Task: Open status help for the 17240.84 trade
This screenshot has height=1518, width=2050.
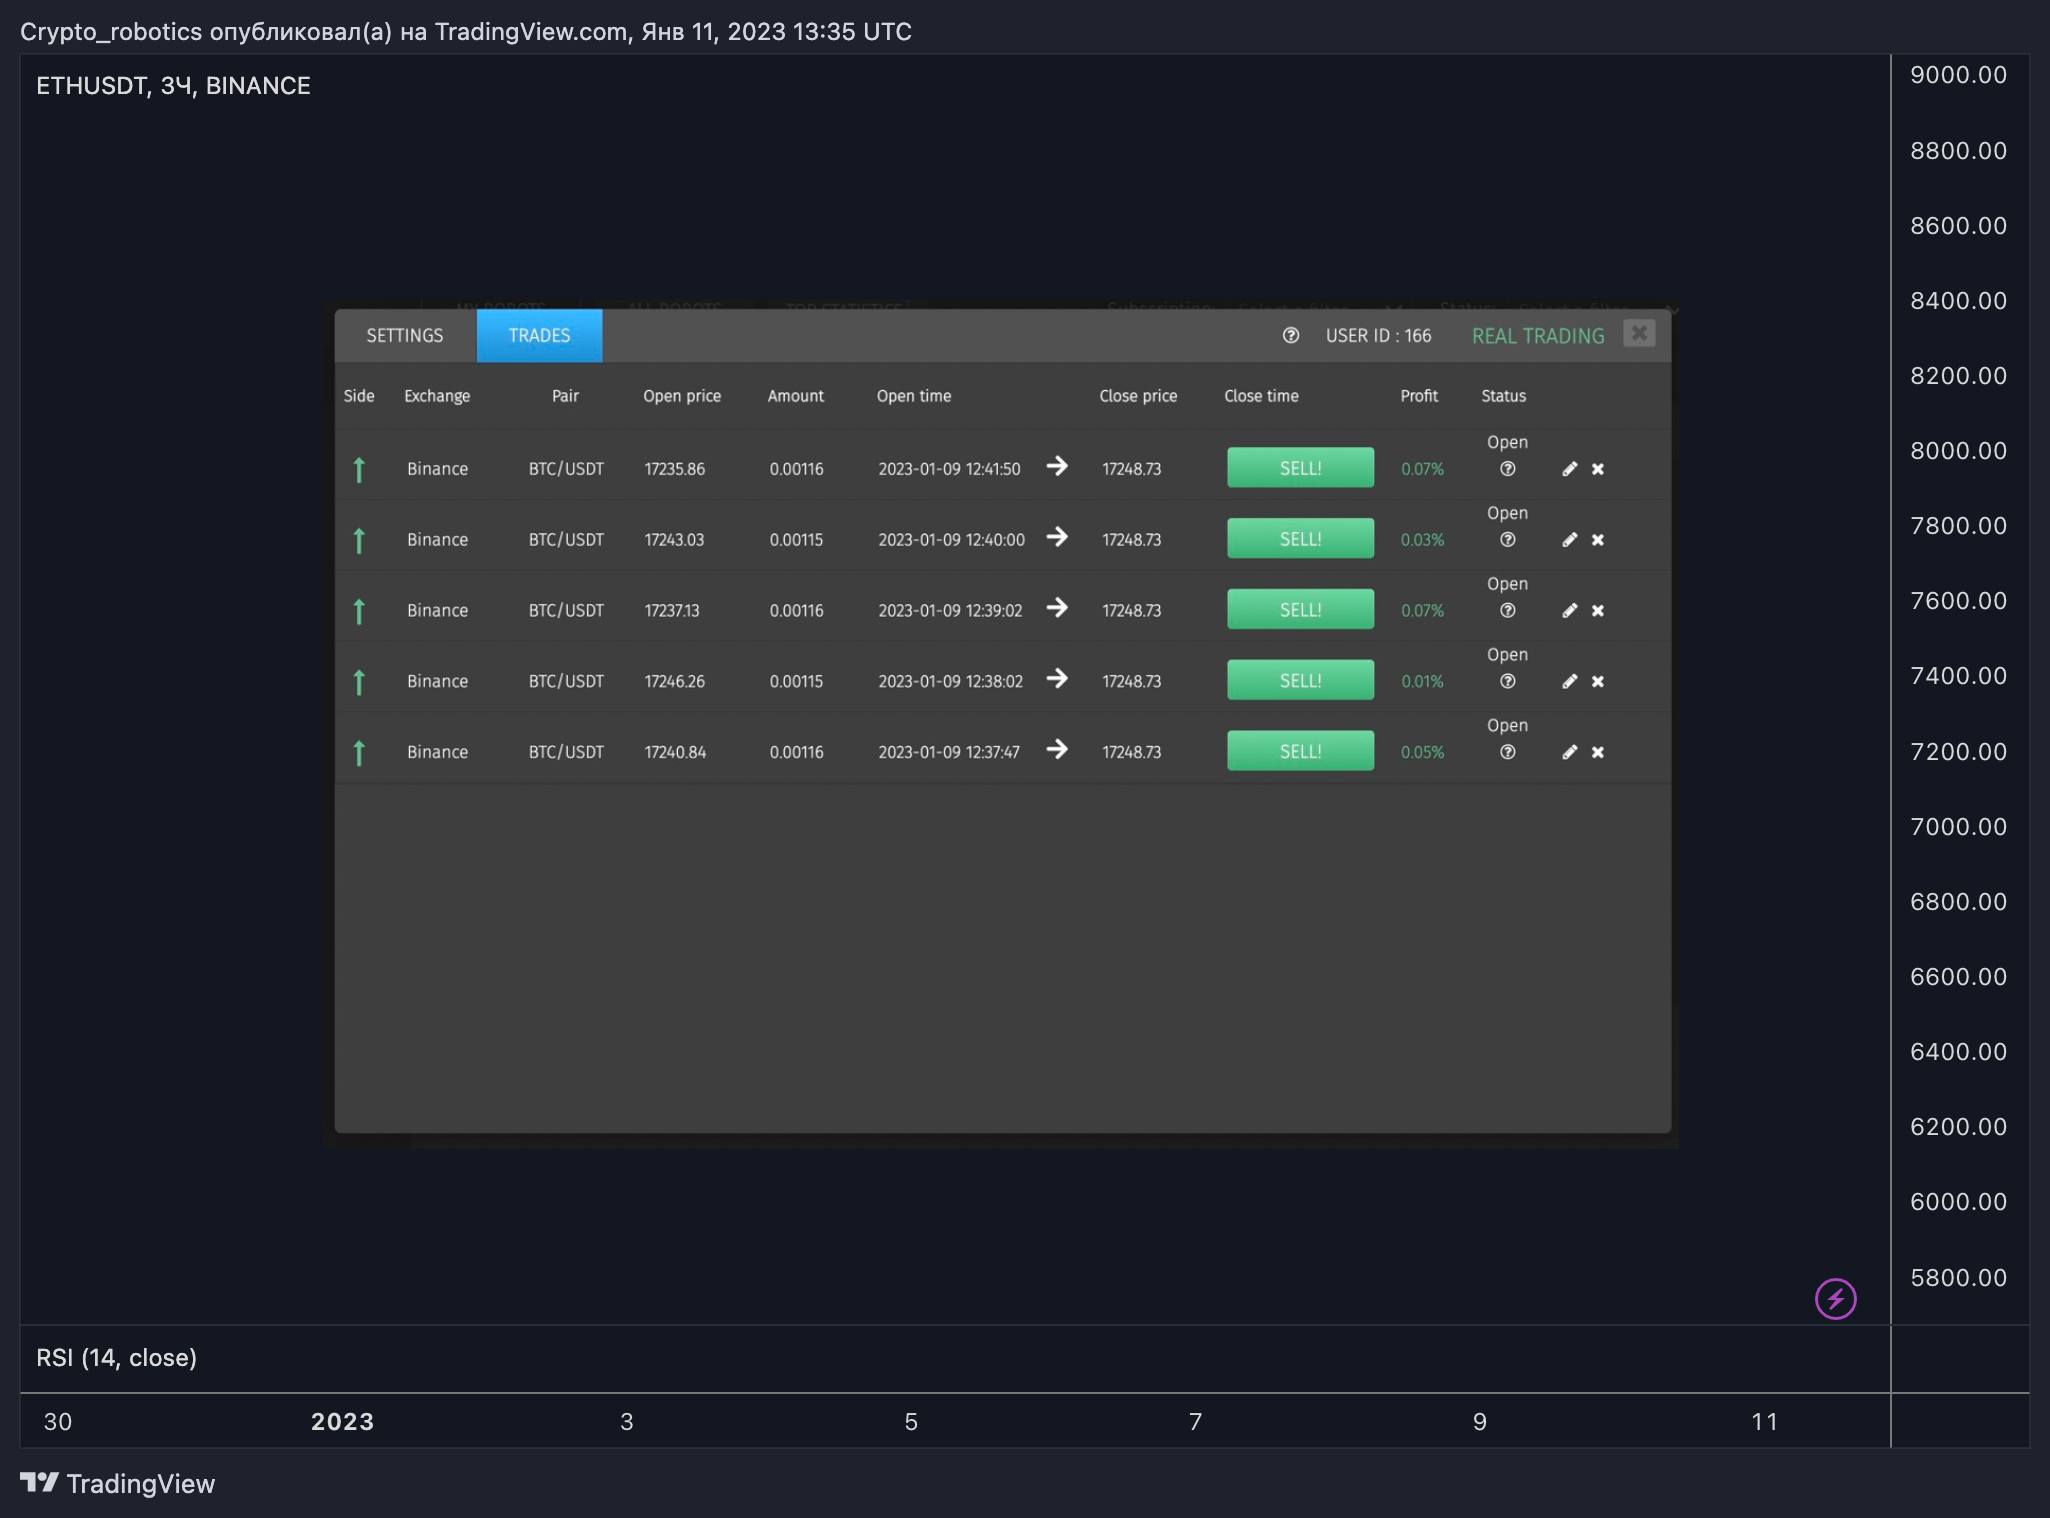Action: click(1507, 753)
